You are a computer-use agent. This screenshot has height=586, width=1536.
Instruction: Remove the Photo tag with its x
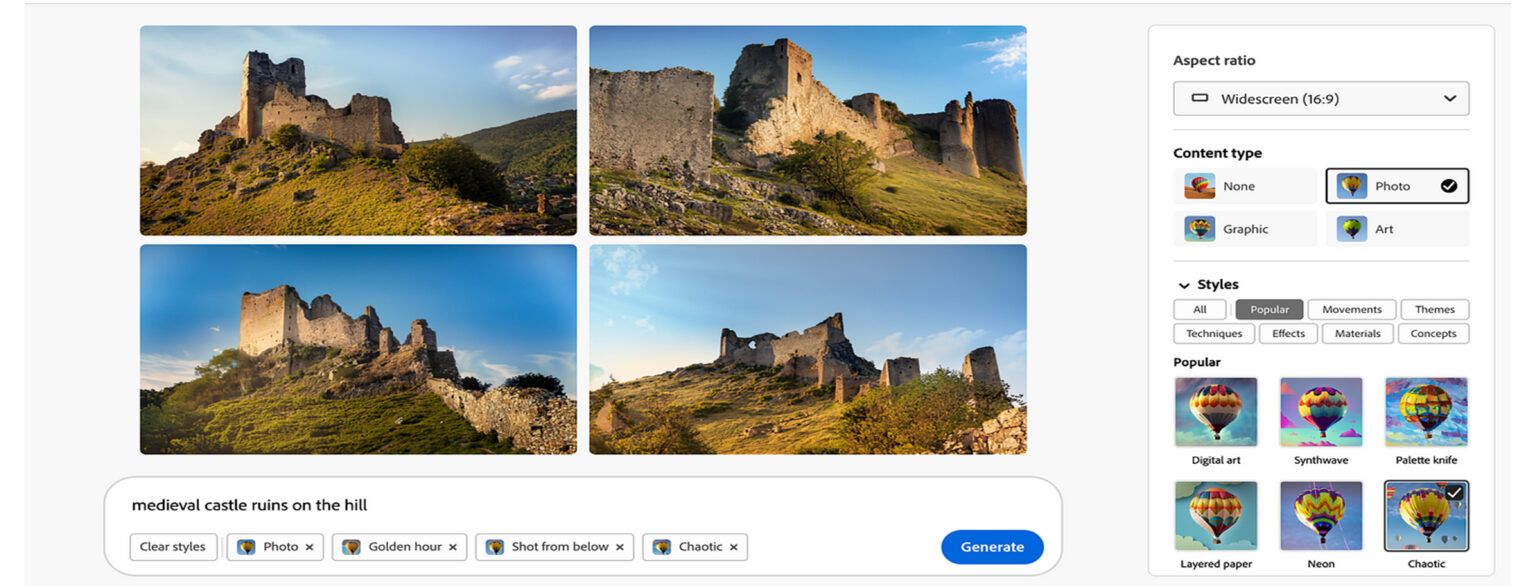(309, 547)
